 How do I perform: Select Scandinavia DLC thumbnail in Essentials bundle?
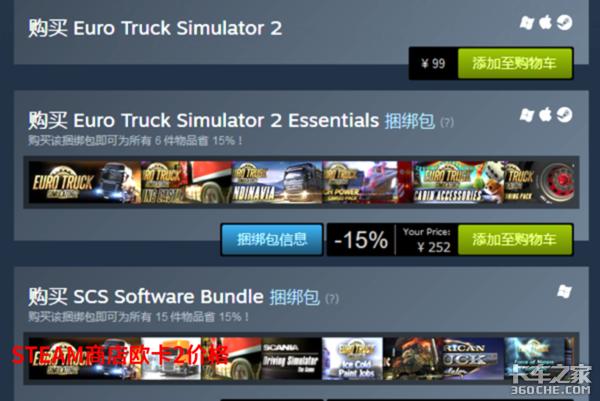277,182
